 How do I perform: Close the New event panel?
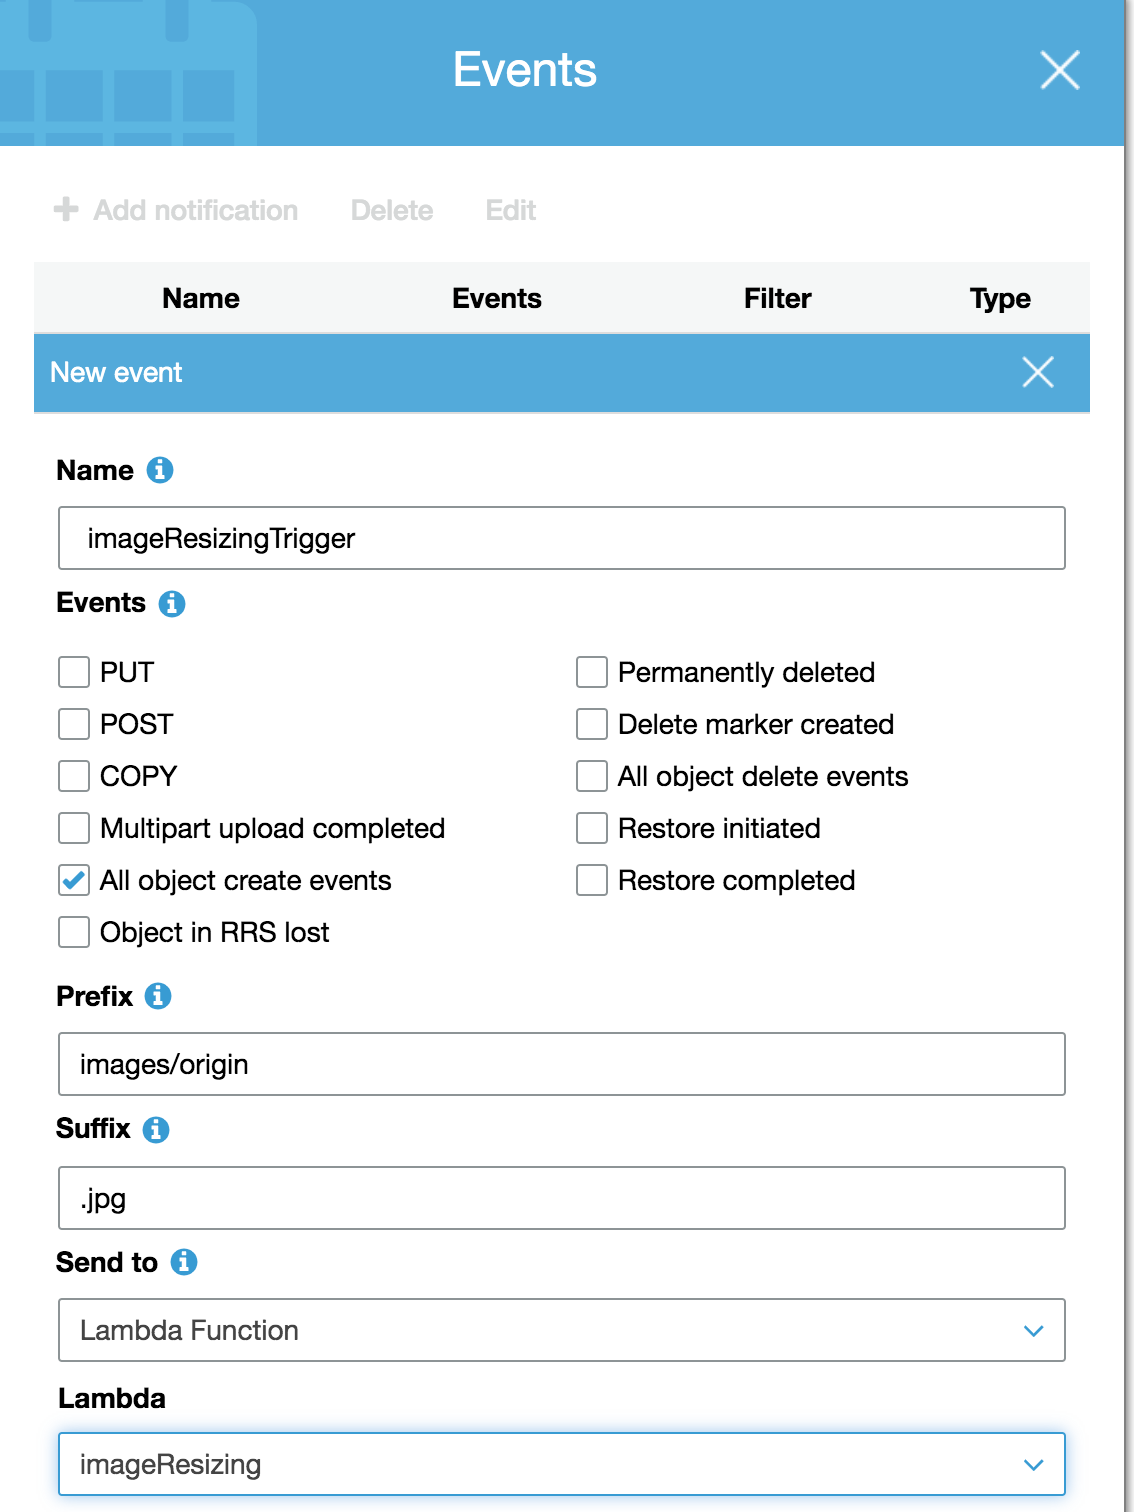[1038, 372]
